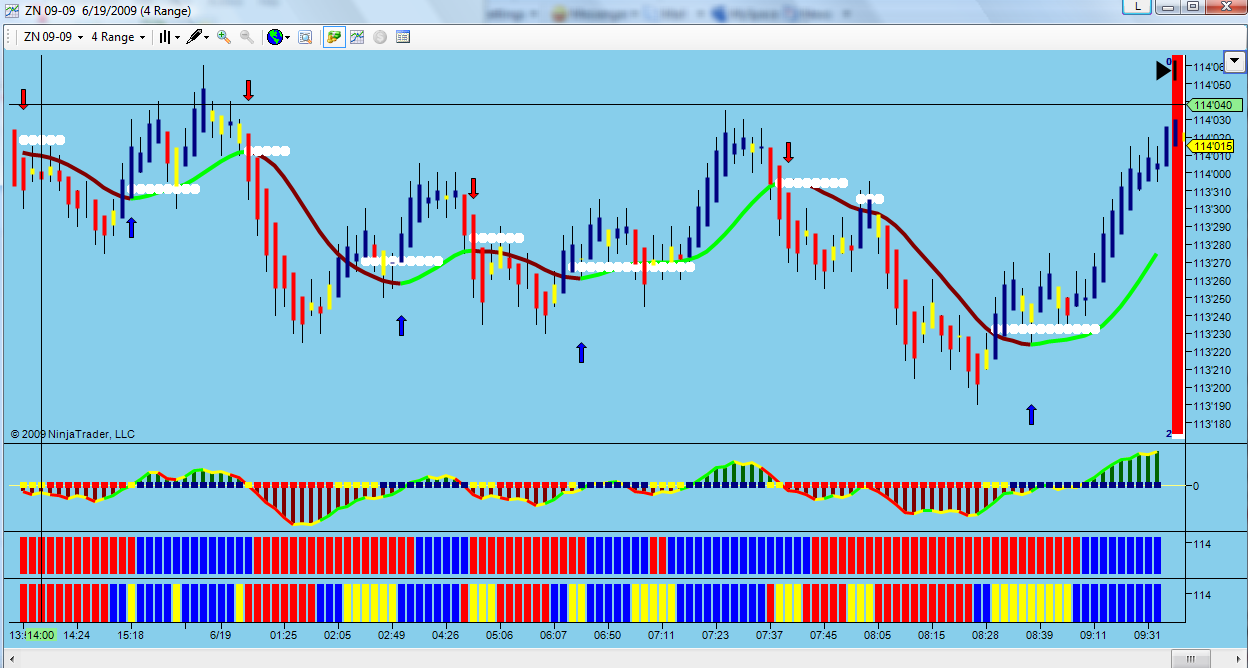The height and width of the screenshot is (668, 1248).
Task: Click the 113'280 price axis label
Action: click(1212, 246)
